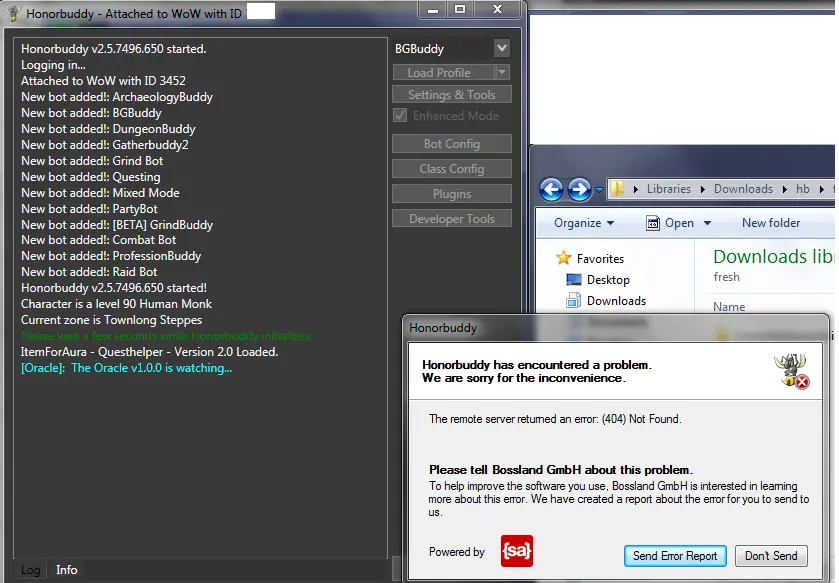This screenshot has width=839, height=583.
Task: Select Desktop under Favorites
Action: coord(608,280)
